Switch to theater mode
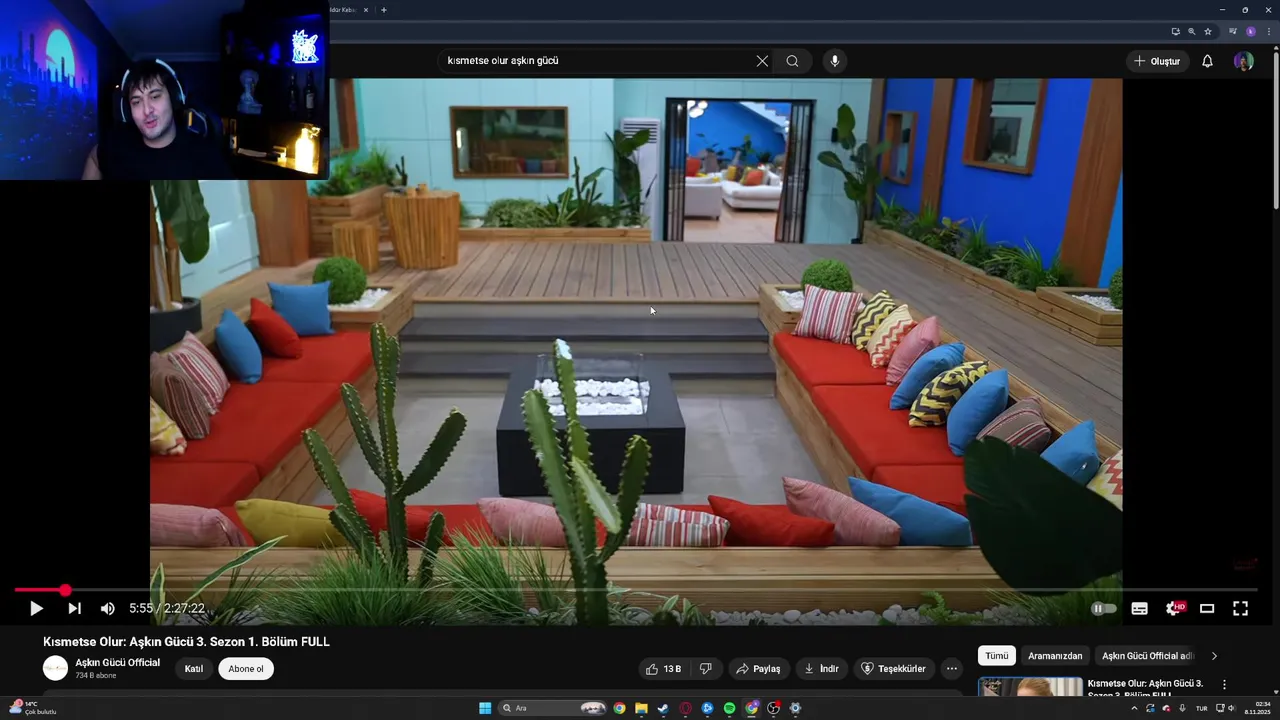The image size is (1280, 720). (x=1207, y=608)
